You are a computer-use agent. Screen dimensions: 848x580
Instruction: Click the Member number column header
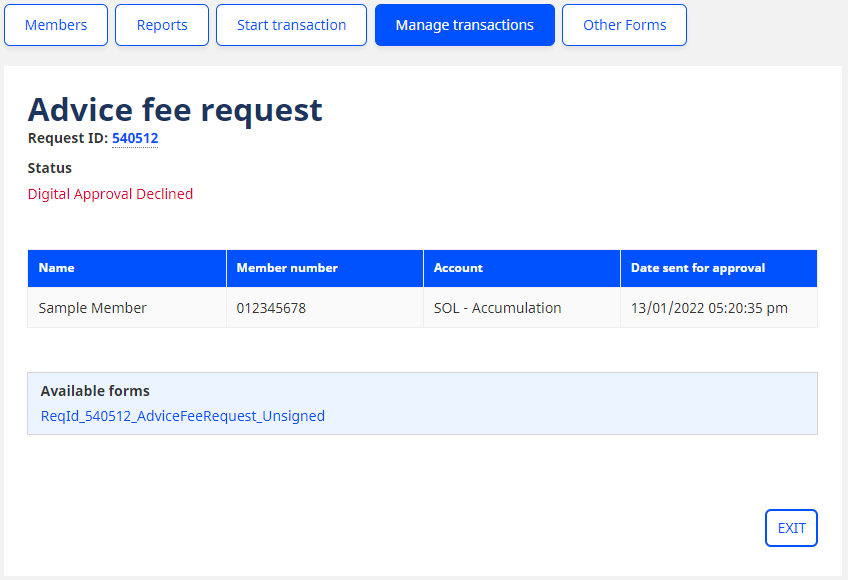(286, 268)
